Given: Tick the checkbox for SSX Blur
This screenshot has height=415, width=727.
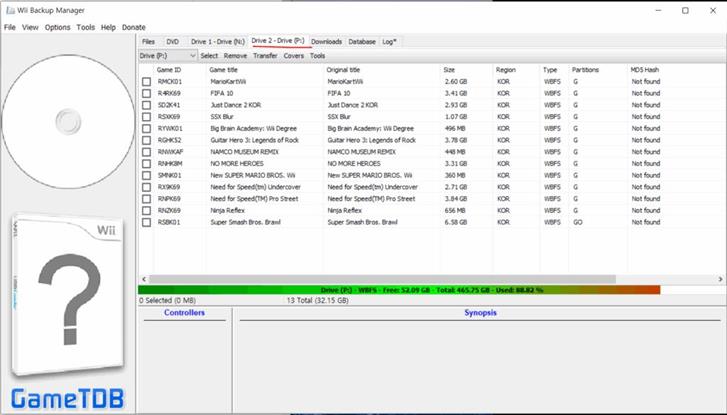Looking at the screenshot, I should coord(147,117).
